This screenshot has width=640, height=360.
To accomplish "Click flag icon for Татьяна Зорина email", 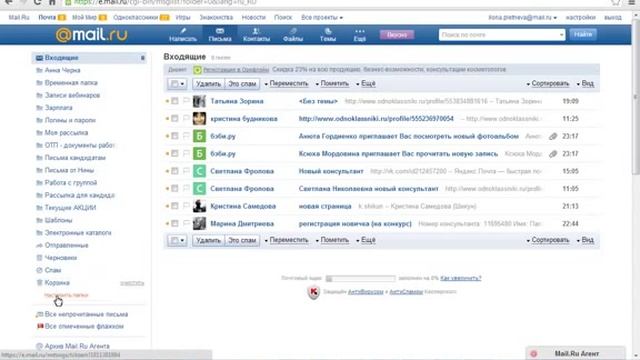I will (x=186, y=101).
